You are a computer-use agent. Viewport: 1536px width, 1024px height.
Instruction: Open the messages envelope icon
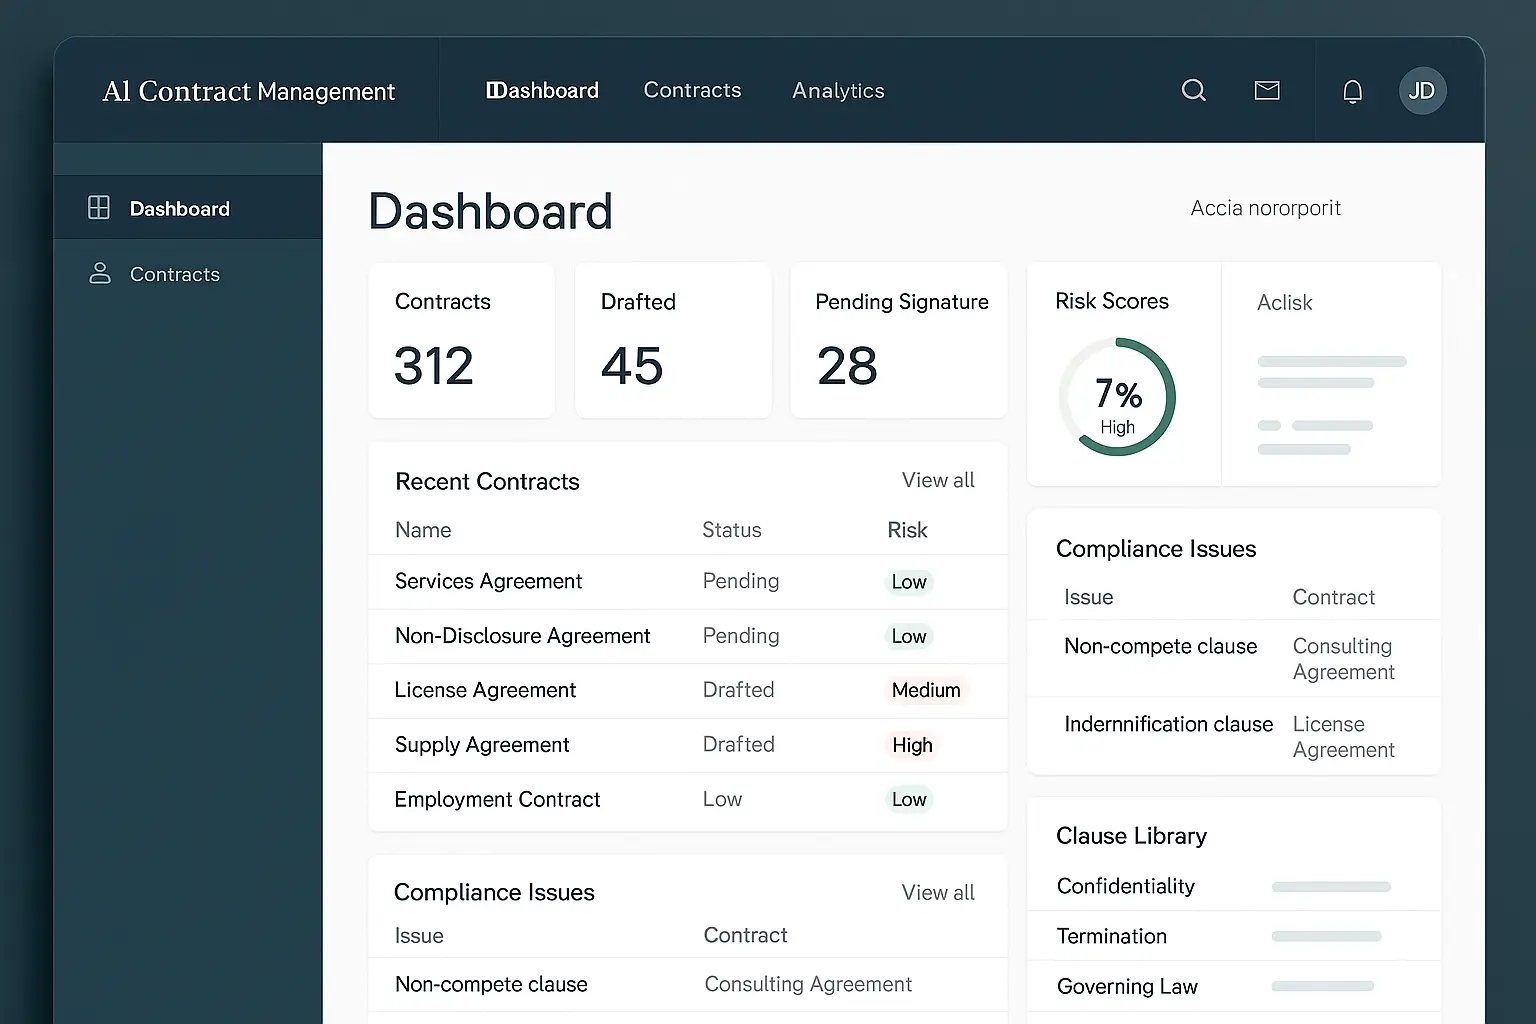tap(1267, 90)
